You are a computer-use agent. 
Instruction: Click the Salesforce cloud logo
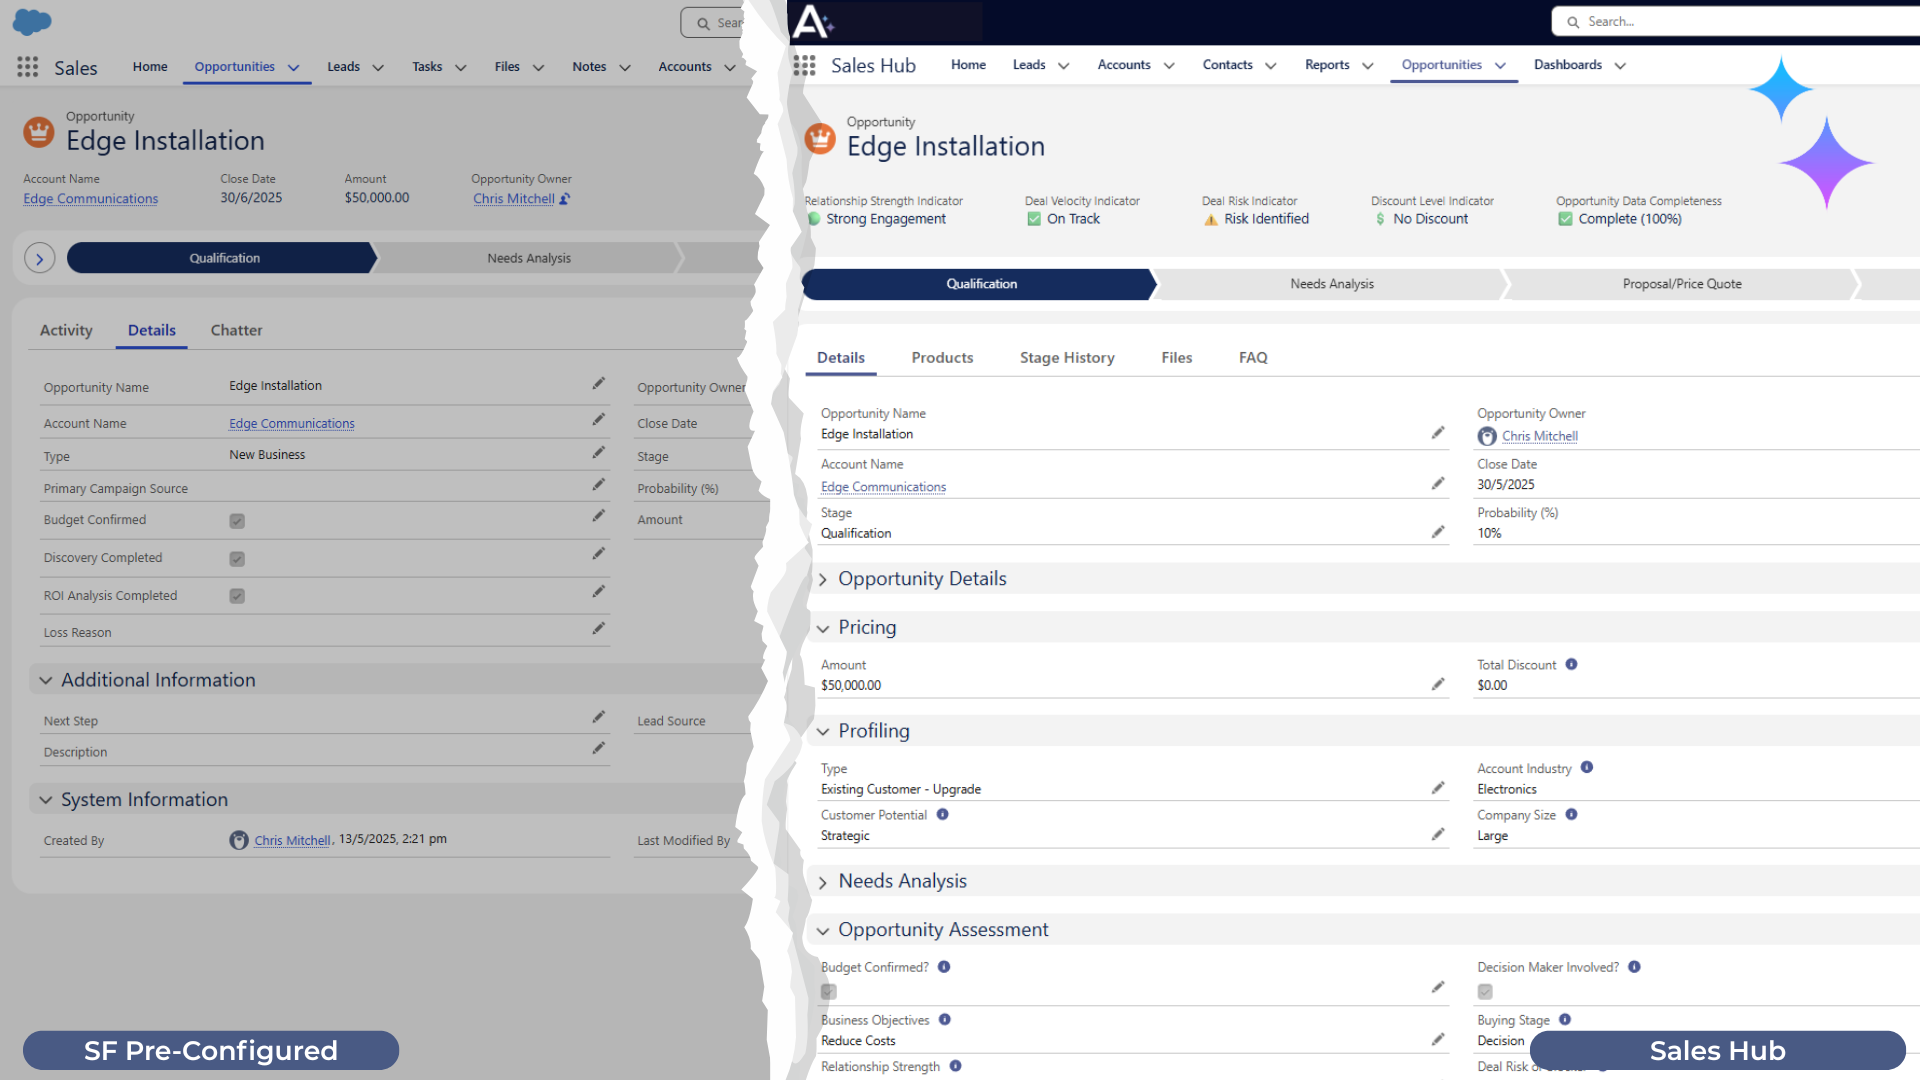32,21
